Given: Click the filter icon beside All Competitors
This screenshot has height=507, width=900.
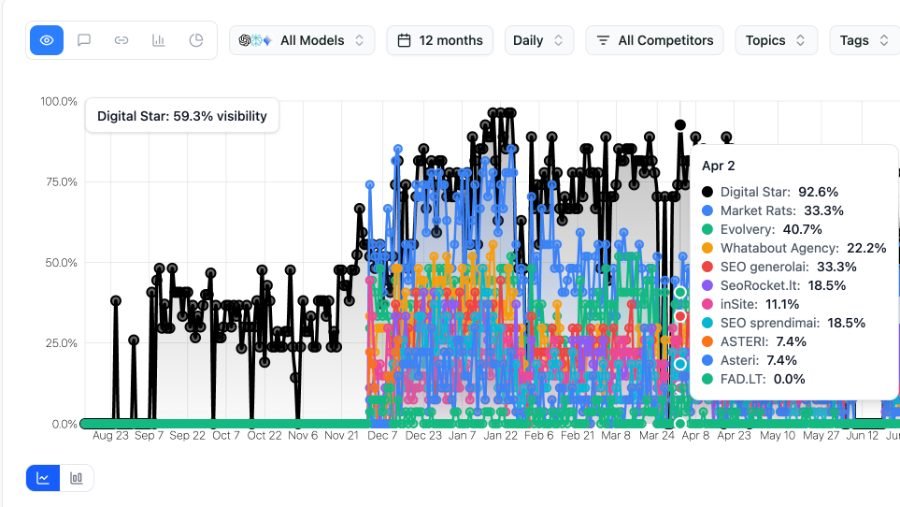Looking at the screenshot, I should click(x=603, y=40).
